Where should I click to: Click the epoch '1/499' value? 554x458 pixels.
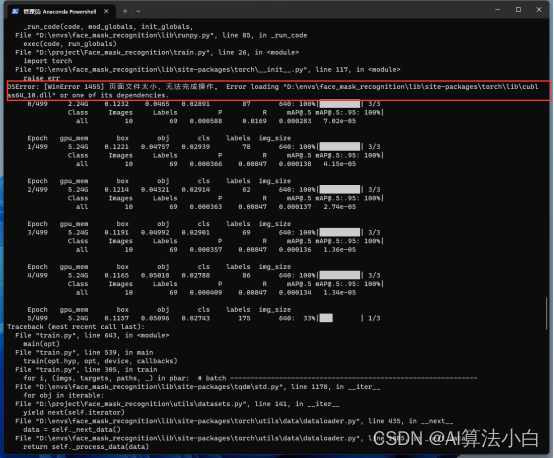click(37, 147)
